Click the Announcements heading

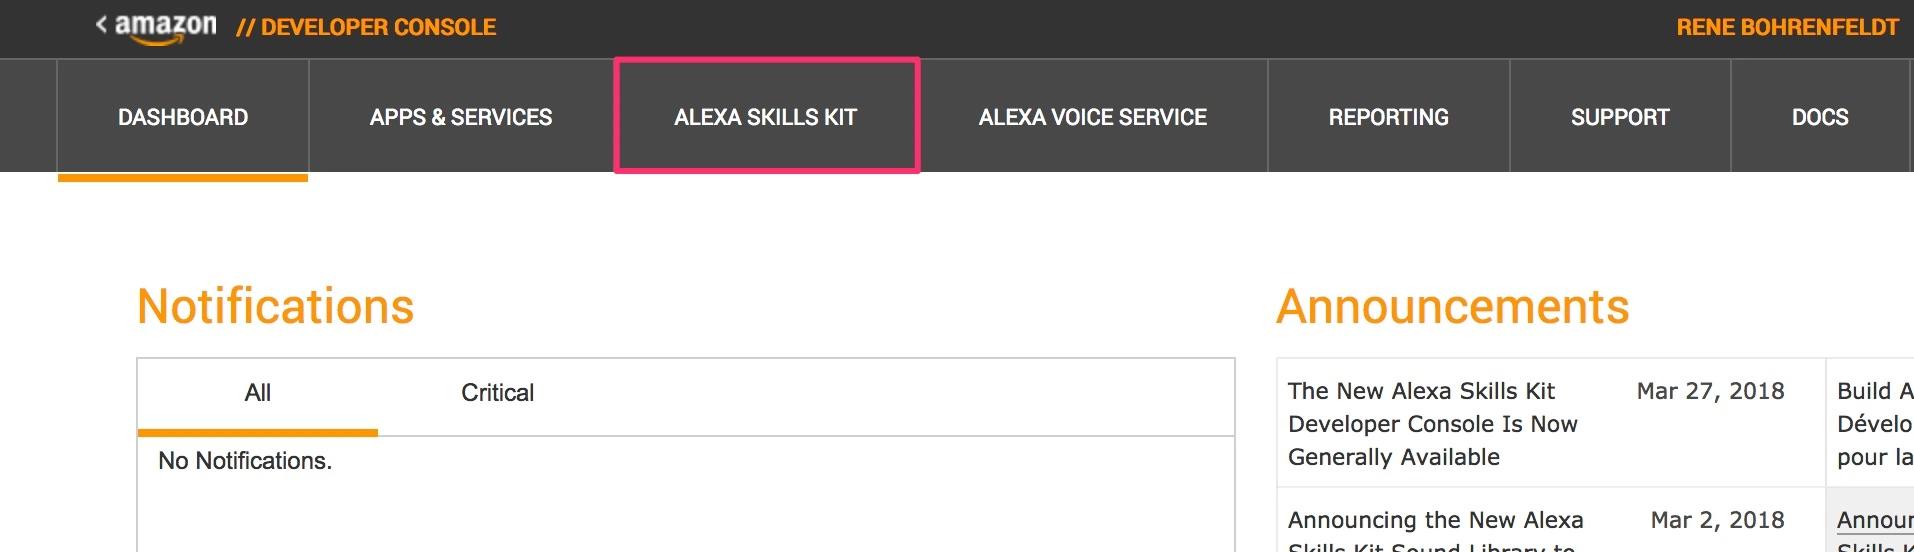(1452, 307)
